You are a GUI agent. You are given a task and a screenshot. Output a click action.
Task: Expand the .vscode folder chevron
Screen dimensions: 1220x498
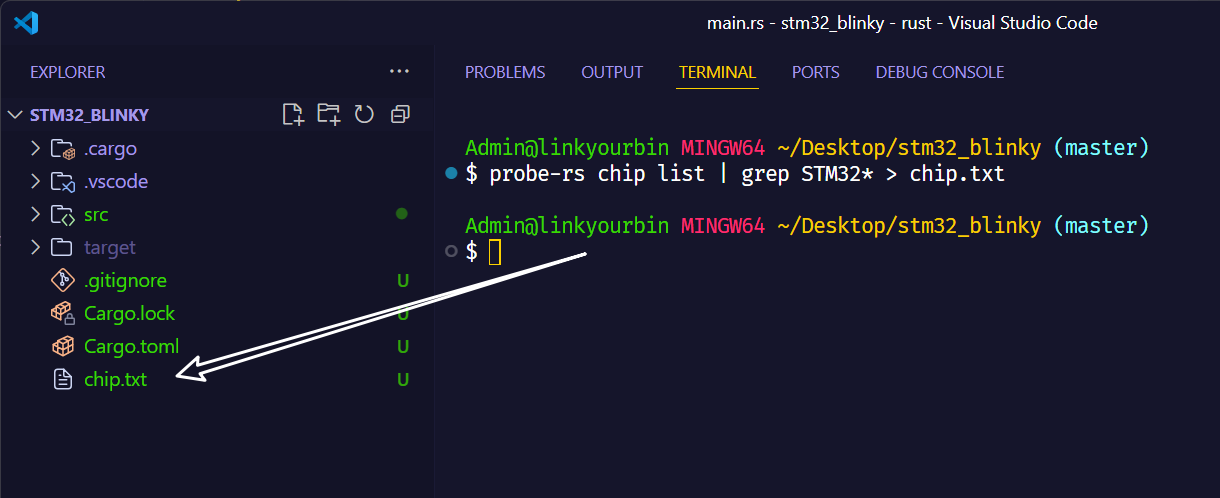click(x=36, y=182)
